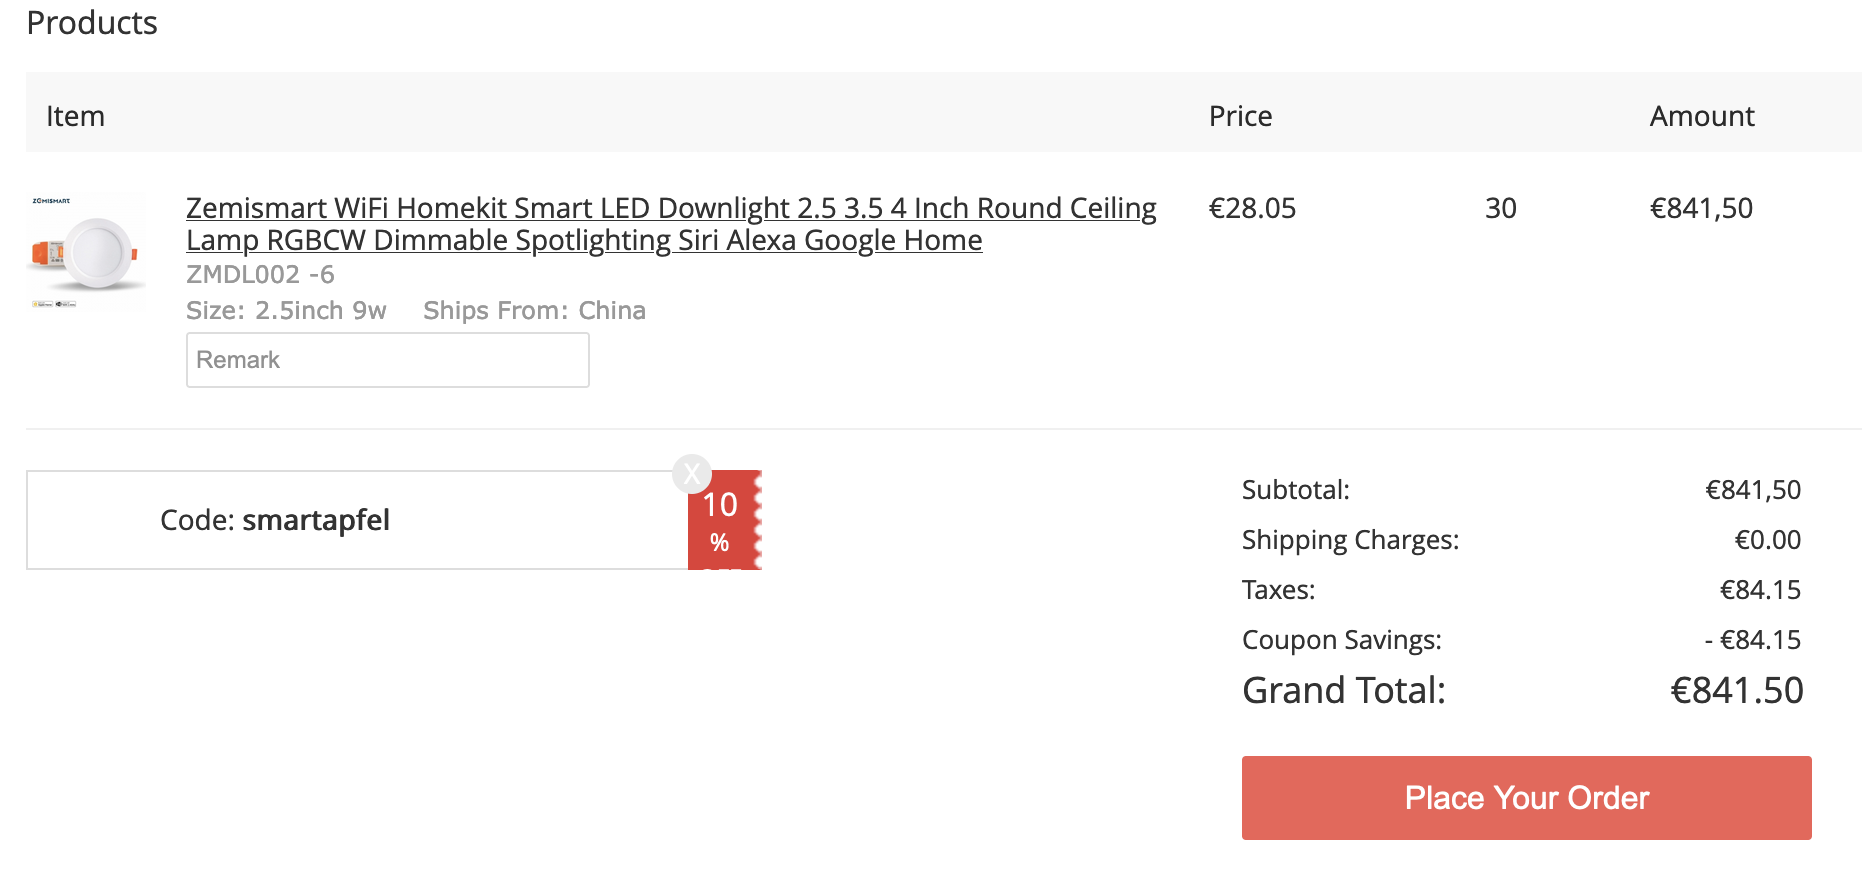Click the Zemismart downlight product thumbnail

coord(86,253)
